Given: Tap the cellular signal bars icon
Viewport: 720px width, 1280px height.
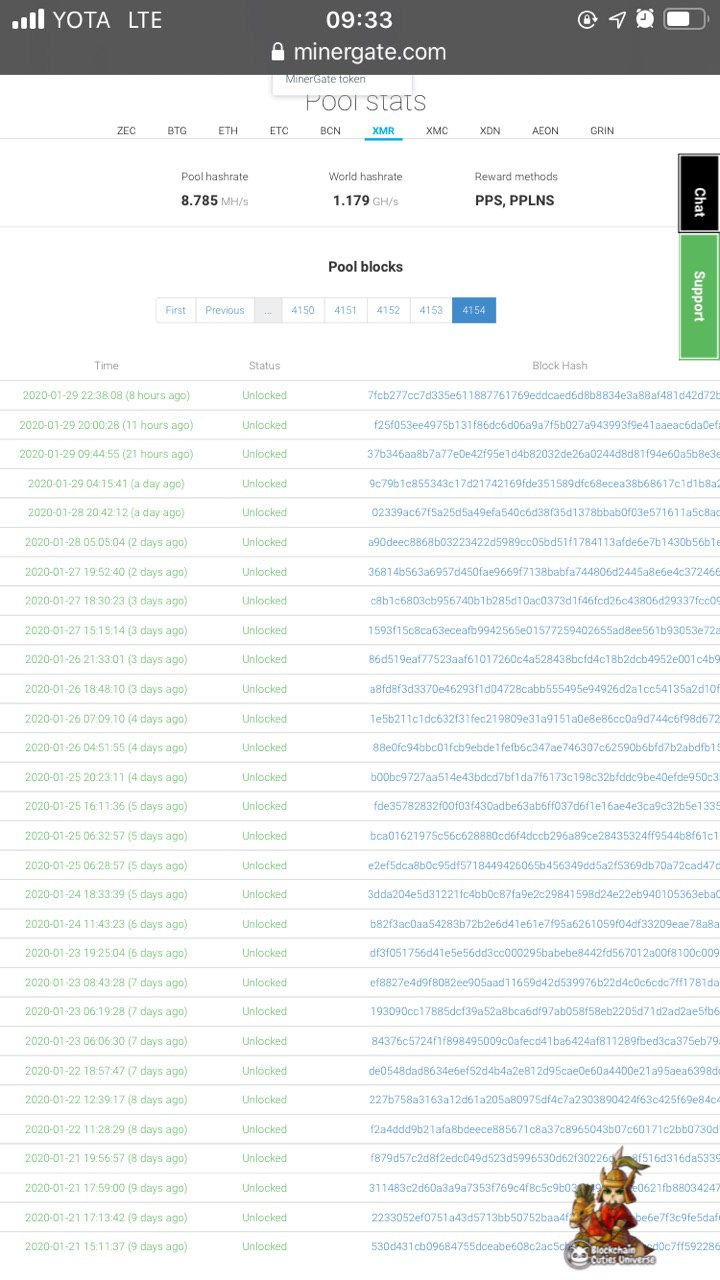Looking at the screenshot, I should (28, 19).
